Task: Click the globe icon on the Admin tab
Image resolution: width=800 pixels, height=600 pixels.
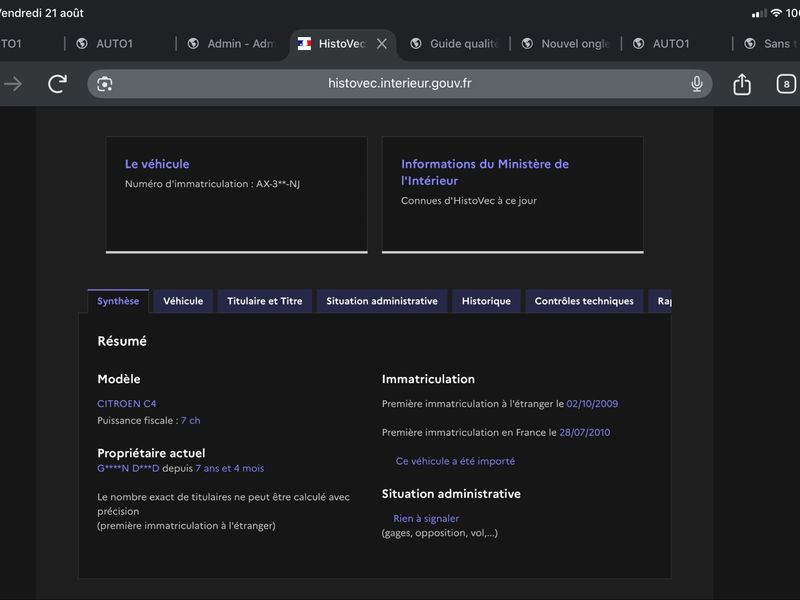Action: click(x=193, y=44)
